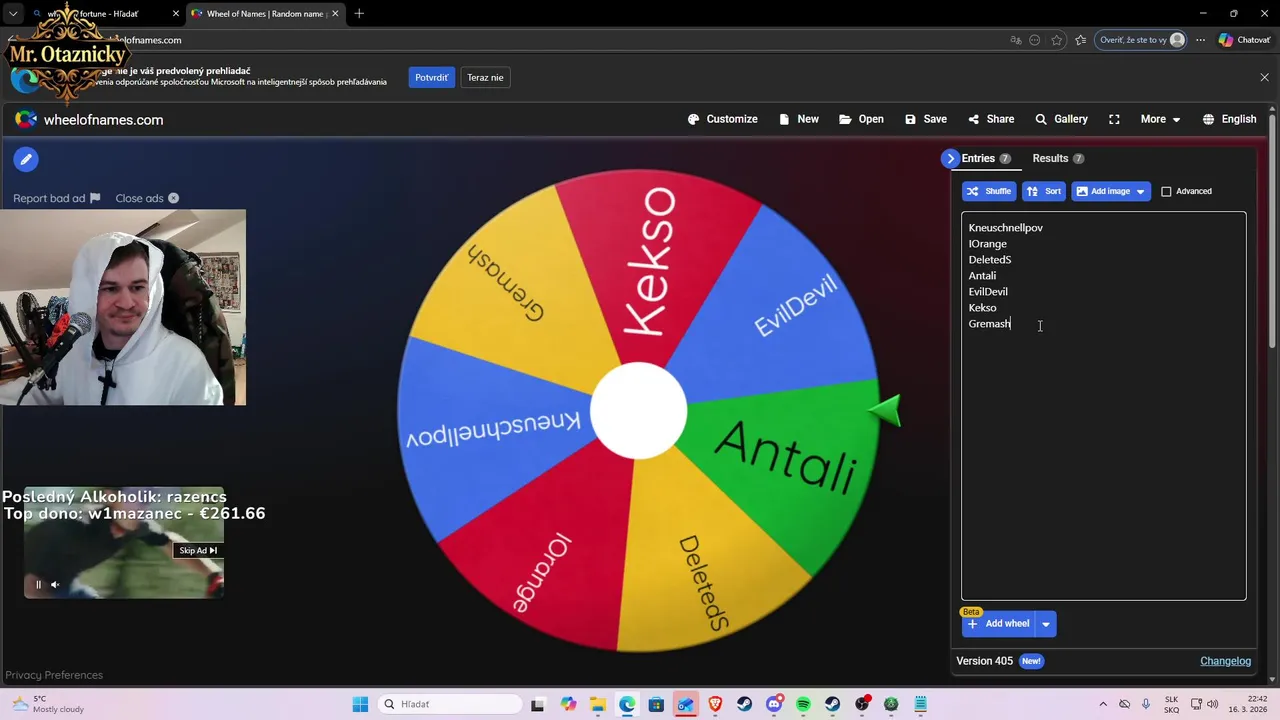Screen dimensions: 1280x720
Task: Open the taskbar weather widget
Action: point(47,704)
